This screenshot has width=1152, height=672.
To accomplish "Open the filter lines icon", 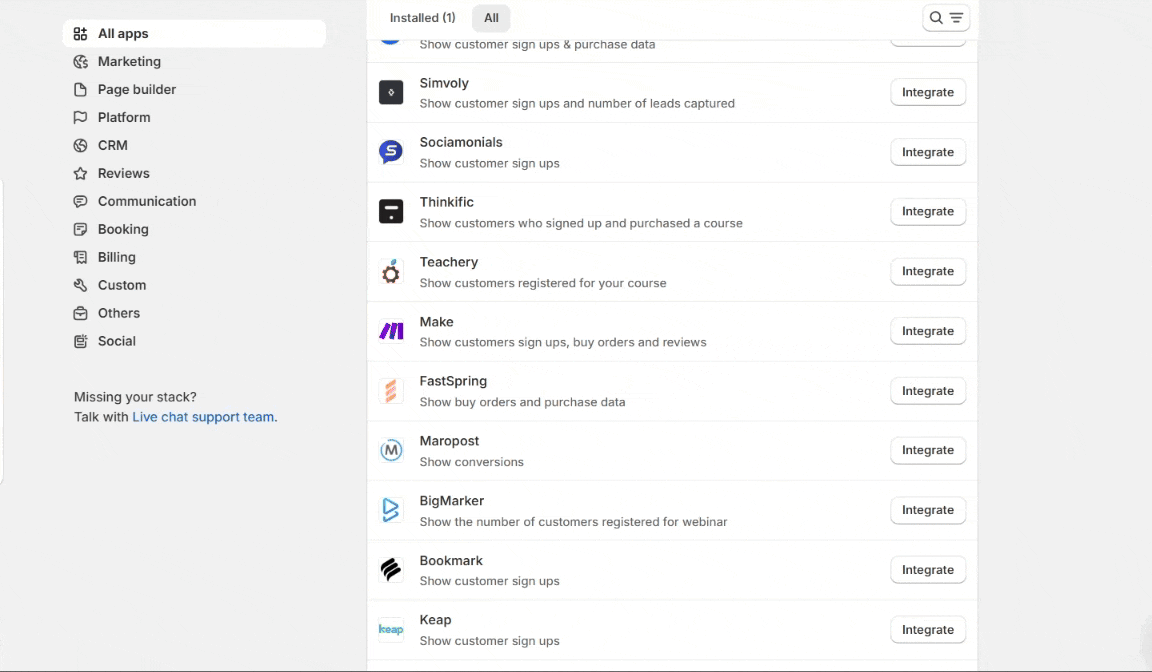I will pos(956,18).
